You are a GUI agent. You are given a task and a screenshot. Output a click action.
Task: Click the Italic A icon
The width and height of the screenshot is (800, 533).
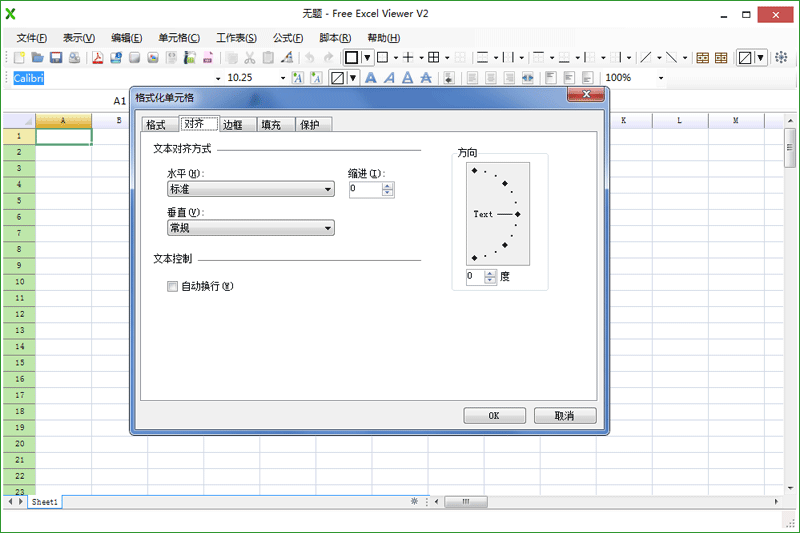389,78
